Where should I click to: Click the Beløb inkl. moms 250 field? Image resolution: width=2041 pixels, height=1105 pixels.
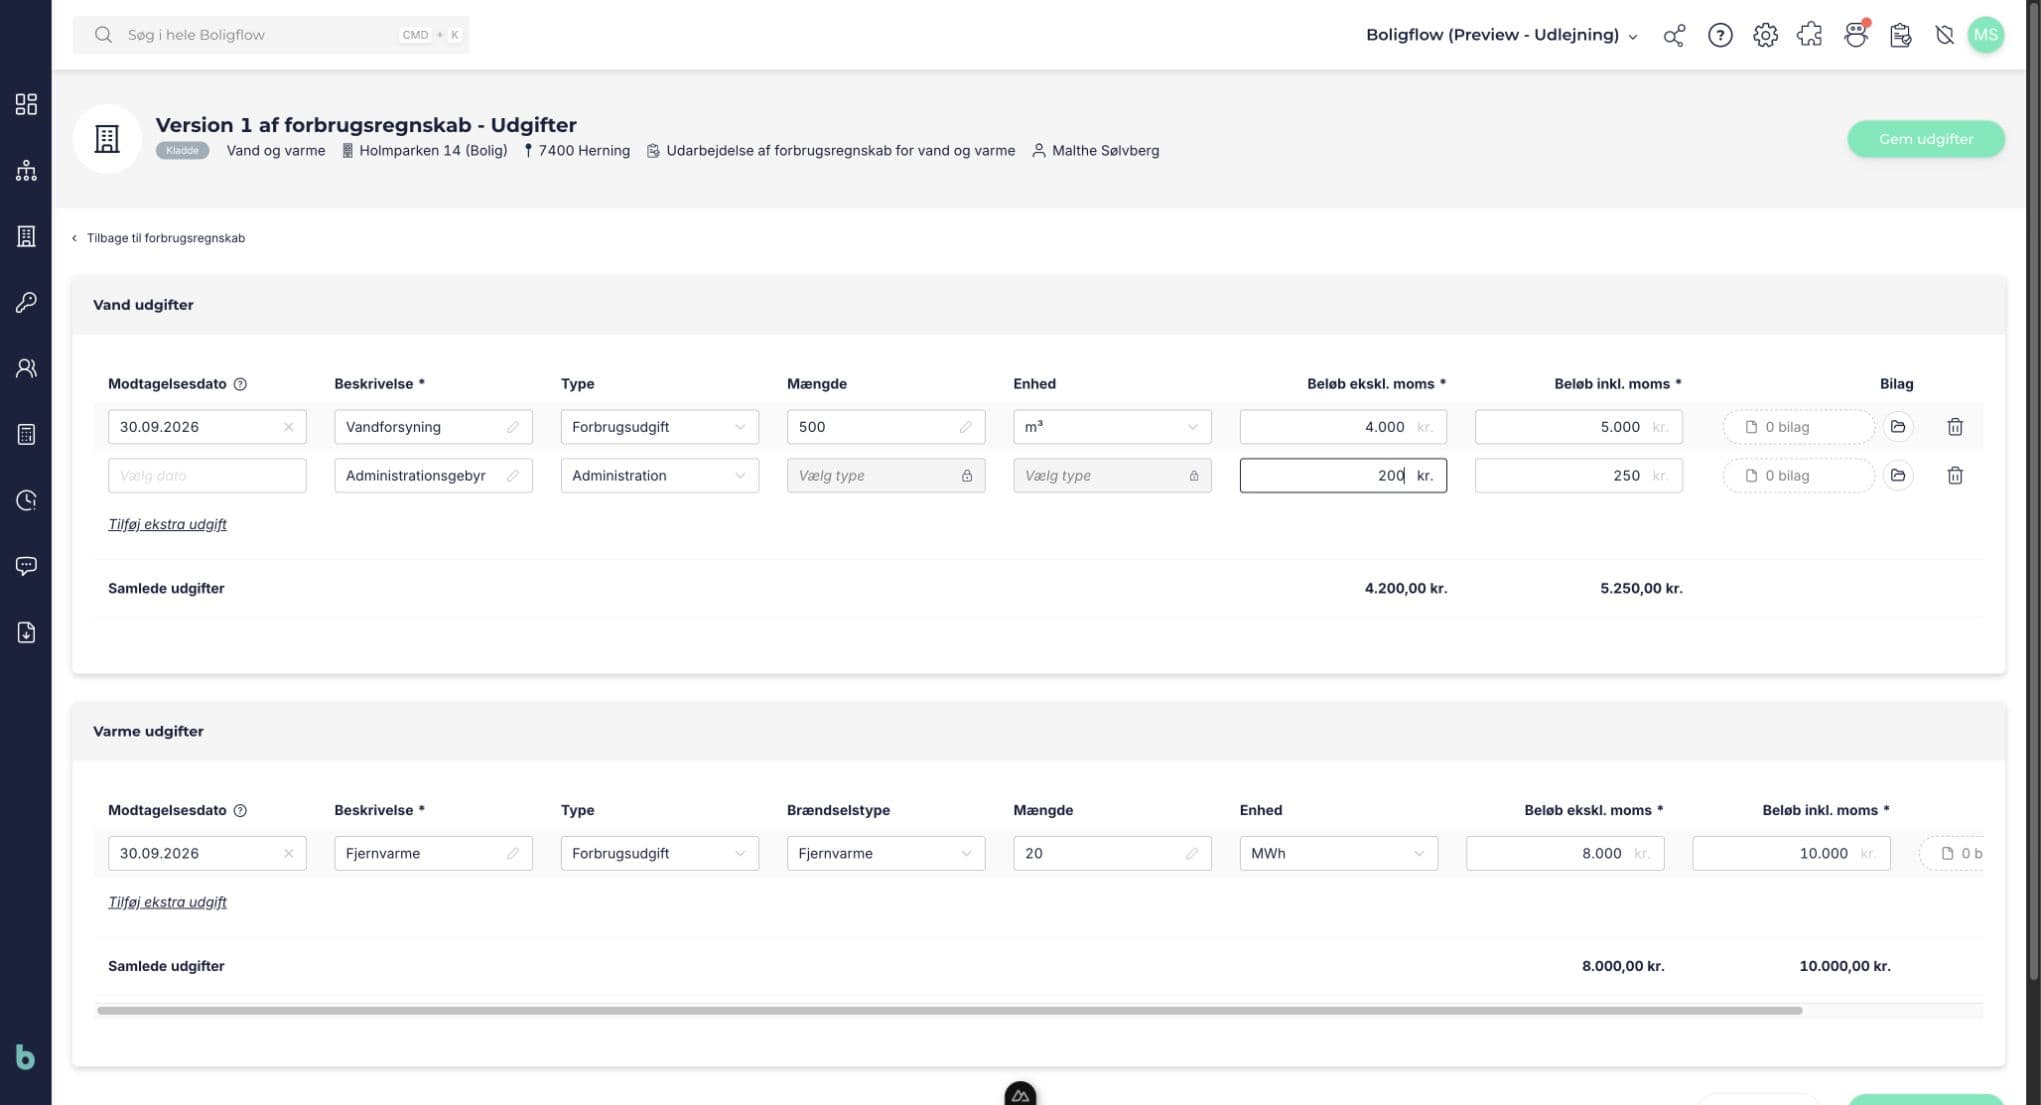[1578, 475]
